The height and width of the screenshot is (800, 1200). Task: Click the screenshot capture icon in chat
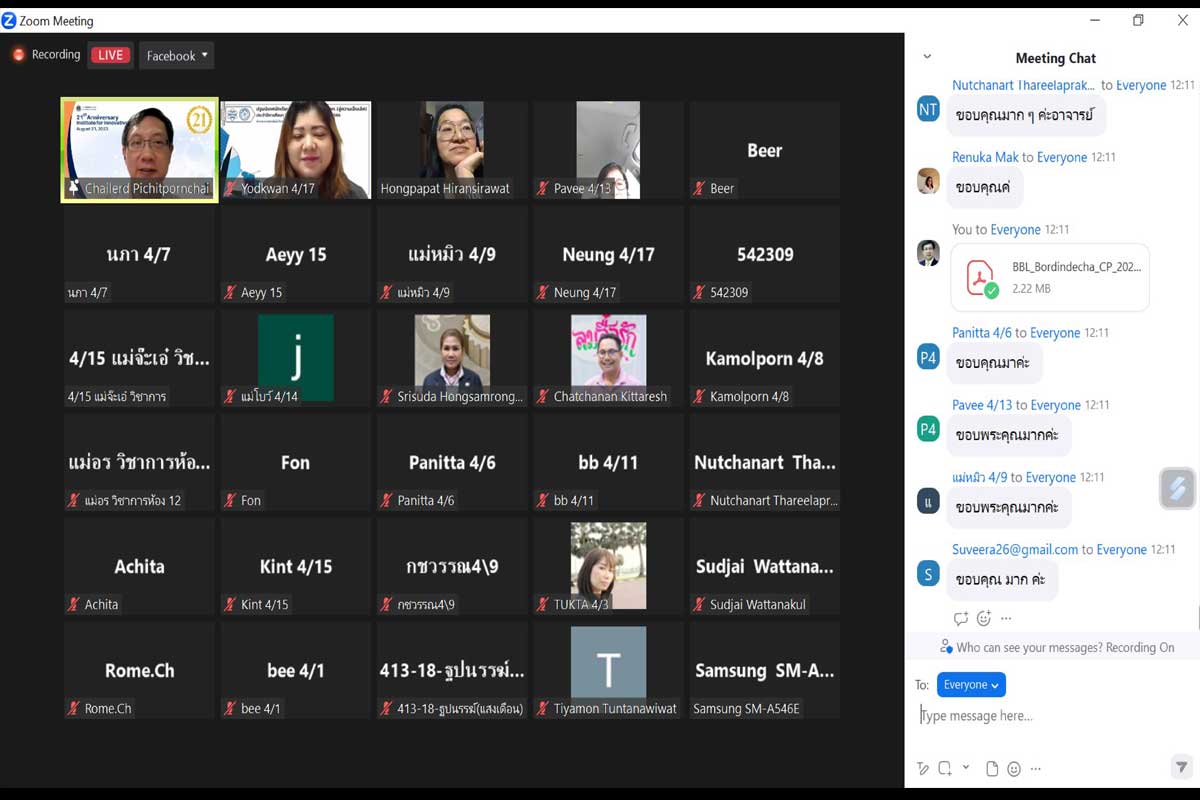(945, 769)
